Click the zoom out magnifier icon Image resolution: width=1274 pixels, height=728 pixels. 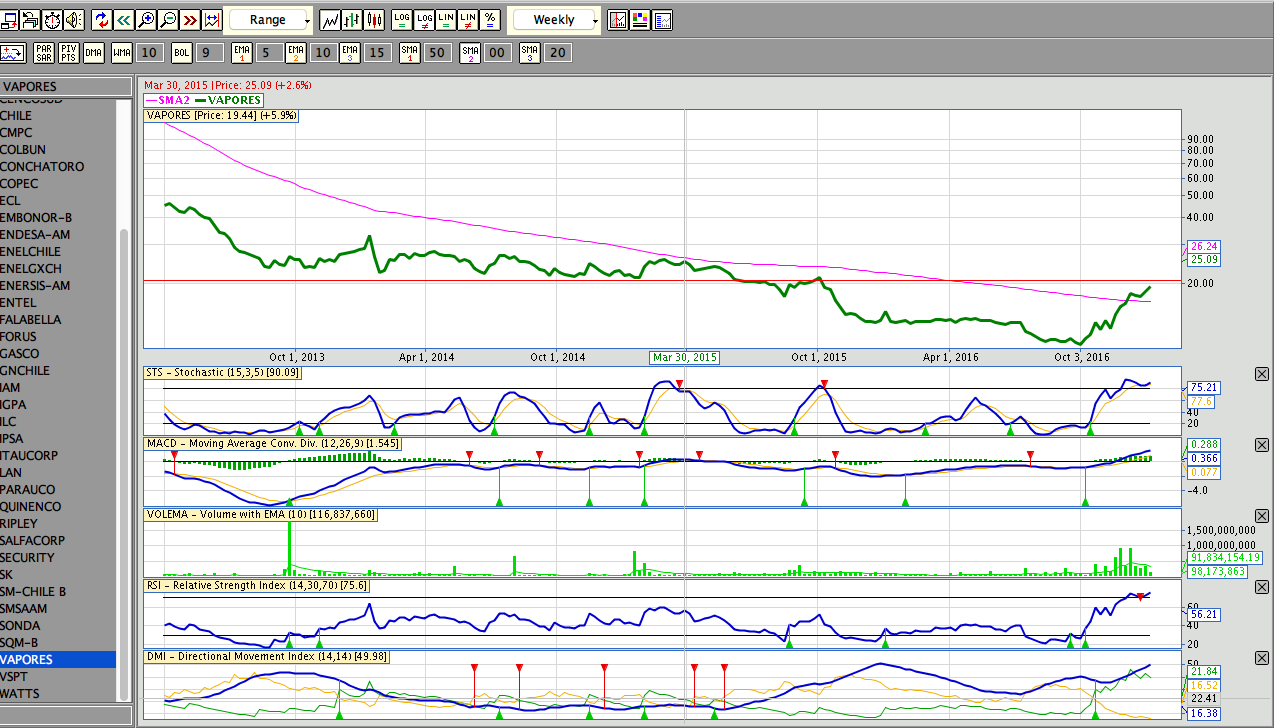pyautogui.click(x=168, y=20)
